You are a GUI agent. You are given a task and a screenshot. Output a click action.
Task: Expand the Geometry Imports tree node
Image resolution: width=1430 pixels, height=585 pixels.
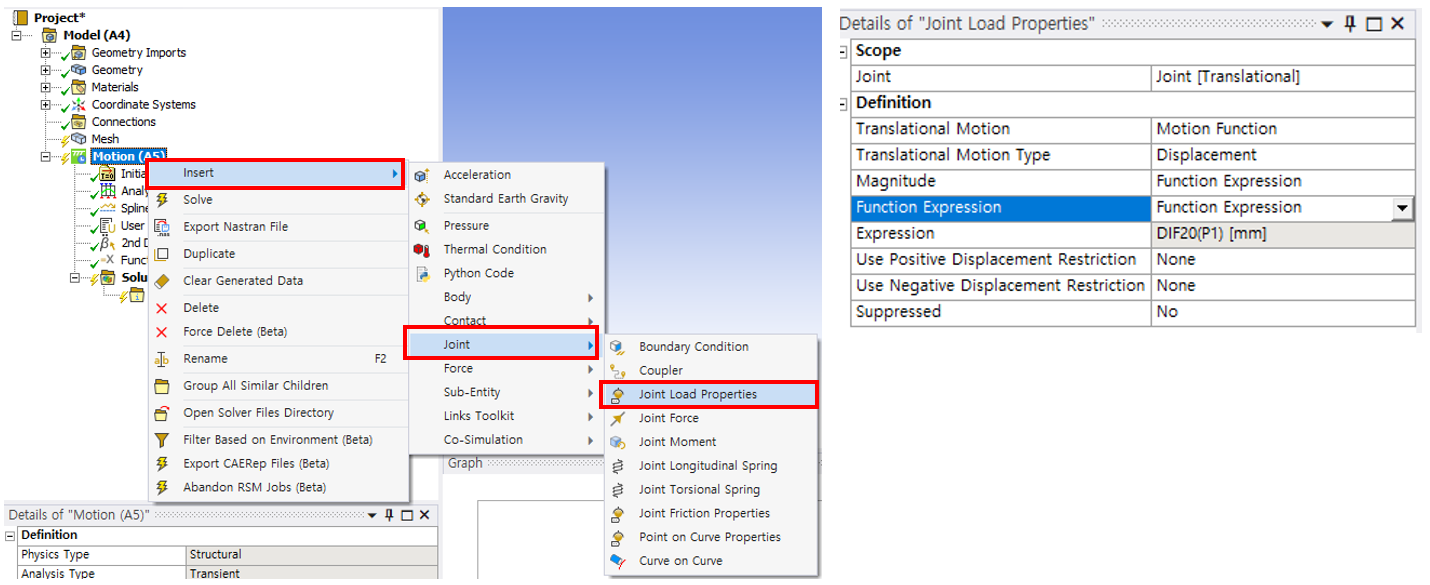pos(46,53)
